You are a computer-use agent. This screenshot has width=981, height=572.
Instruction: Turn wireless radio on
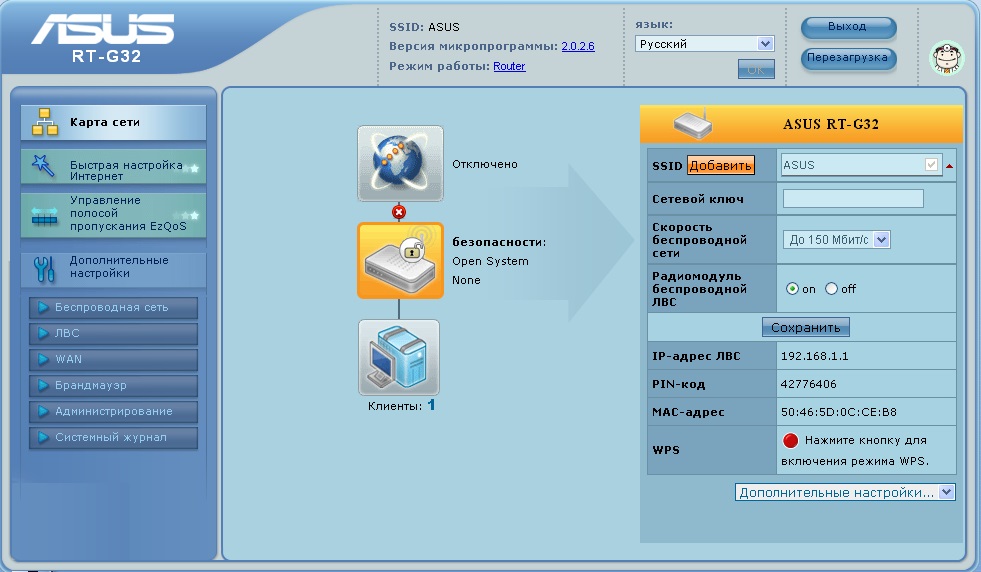point(792,289)
